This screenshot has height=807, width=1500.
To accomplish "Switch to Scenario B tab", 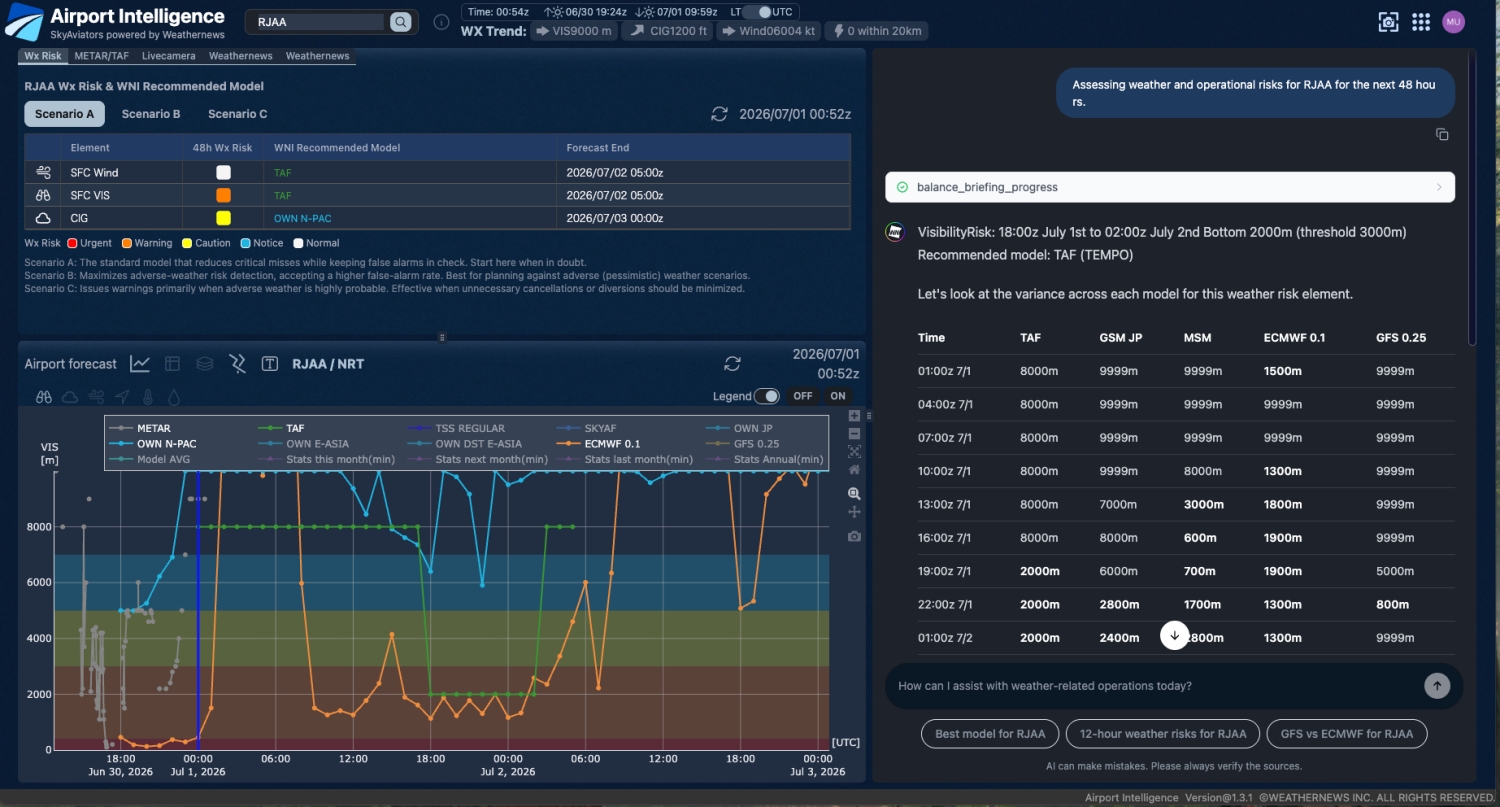I will (151, 114).
